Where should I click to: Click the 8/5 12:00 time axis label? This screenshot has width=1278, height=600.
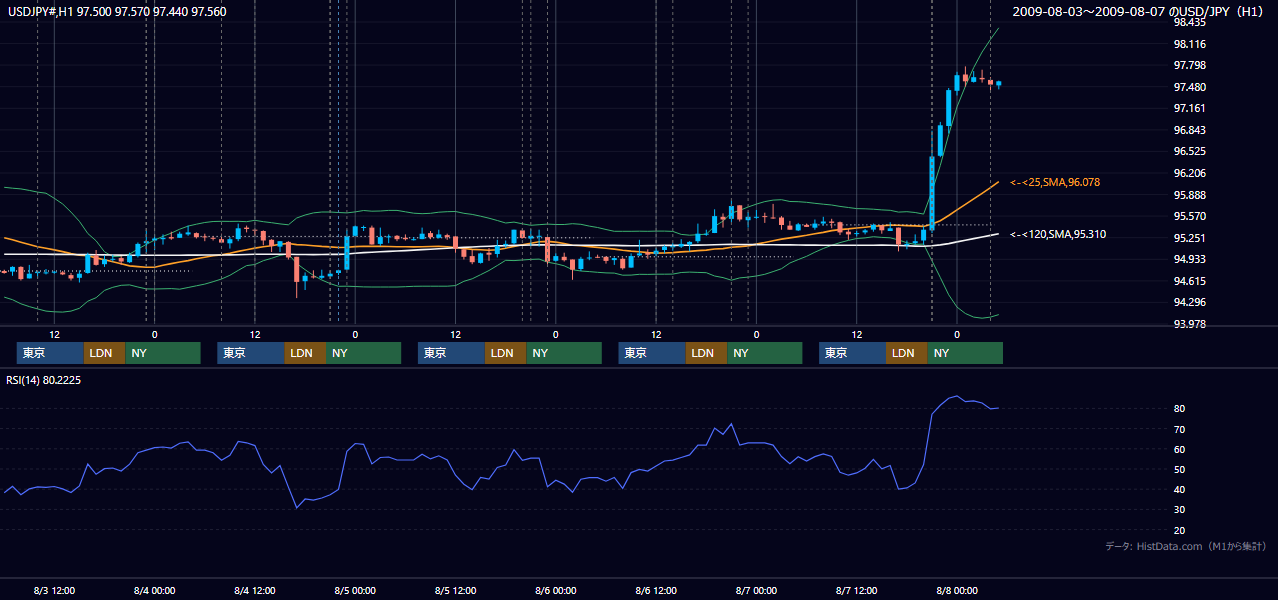455,590
